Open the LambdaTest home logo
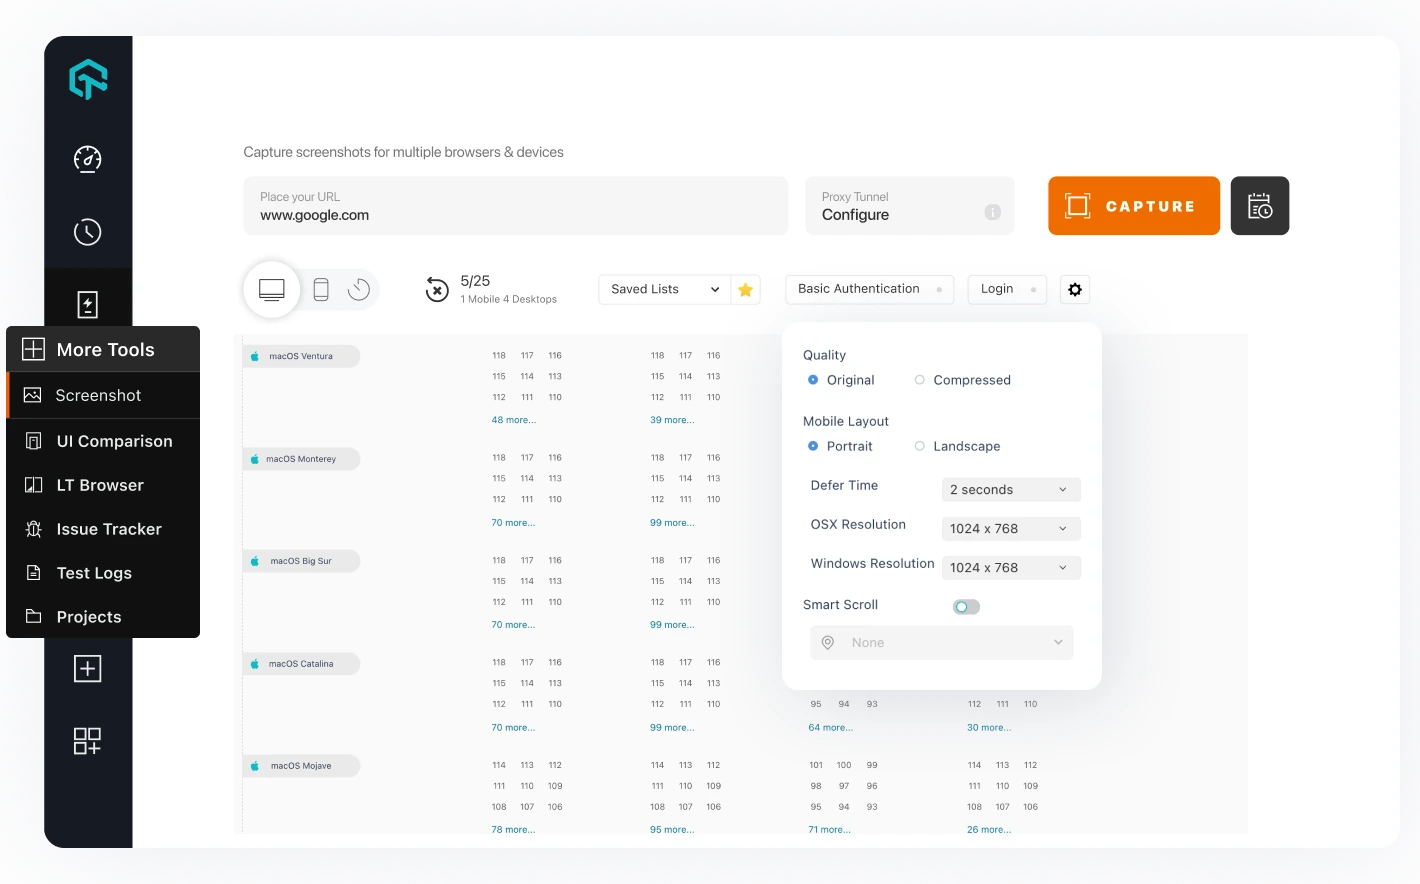Screen dimensions: 1420x884 (88, 79)
